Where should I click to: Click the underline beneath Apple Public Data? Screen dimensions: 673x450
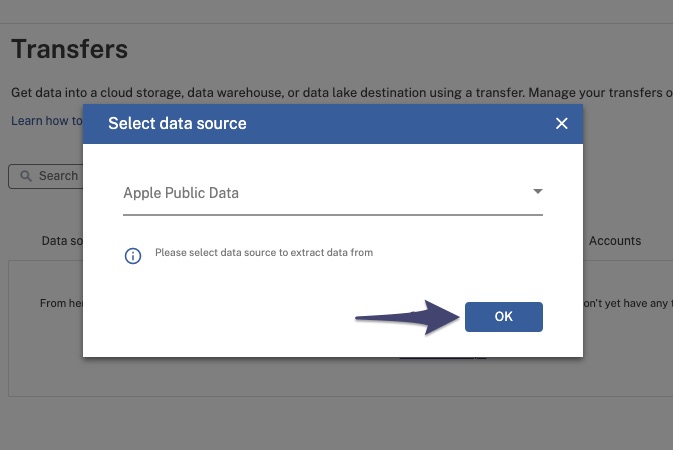pos(333,214)
